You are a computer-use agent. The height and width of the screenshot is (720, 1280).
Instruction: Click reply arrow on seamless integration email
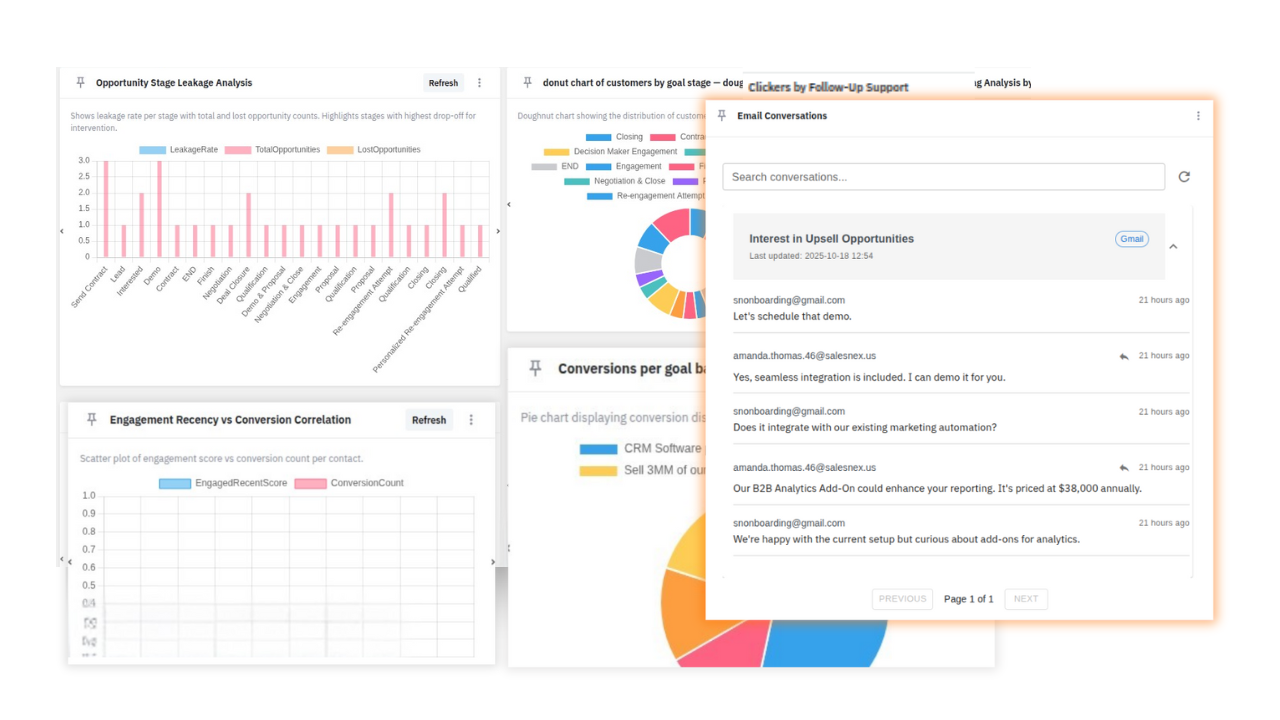click(1124, 356)
